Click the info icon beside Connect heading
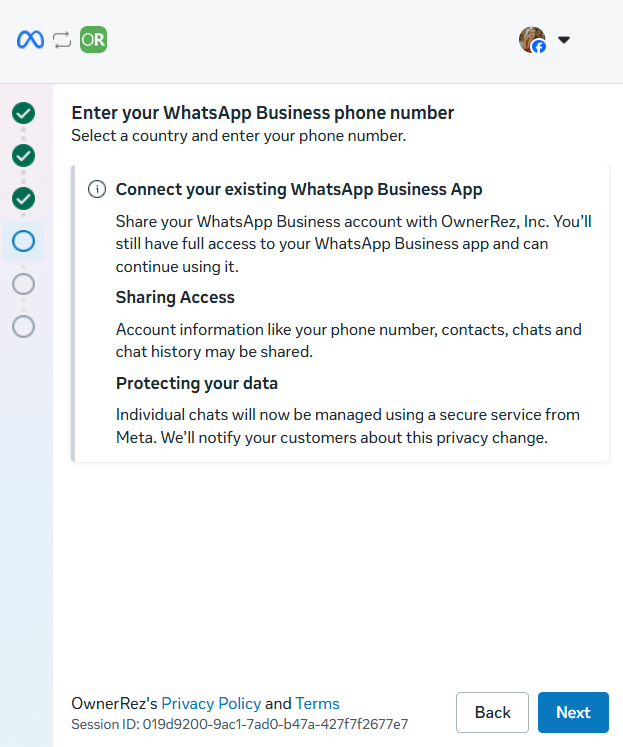 97,189
